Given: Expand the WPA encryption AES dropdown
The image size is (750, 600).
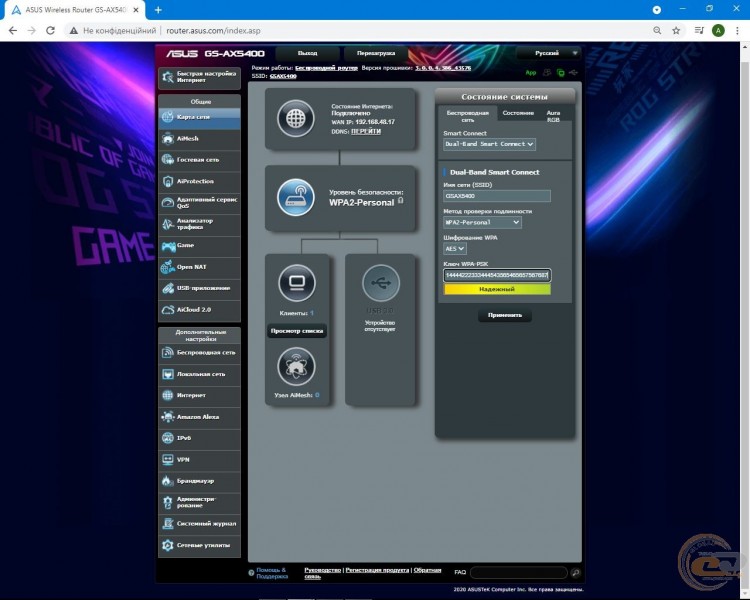Looking at the screenshot, I should (x=454, y=249).
